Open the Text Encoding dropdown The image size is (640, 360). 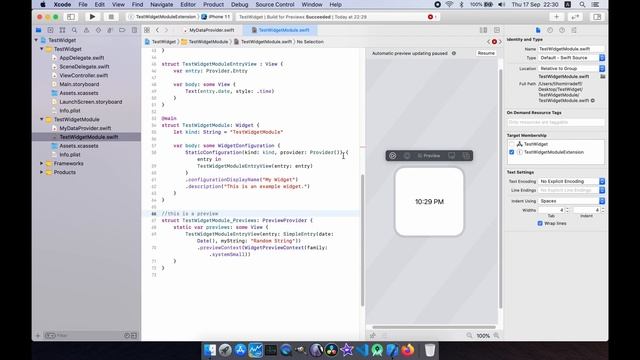tap(571, 181)
